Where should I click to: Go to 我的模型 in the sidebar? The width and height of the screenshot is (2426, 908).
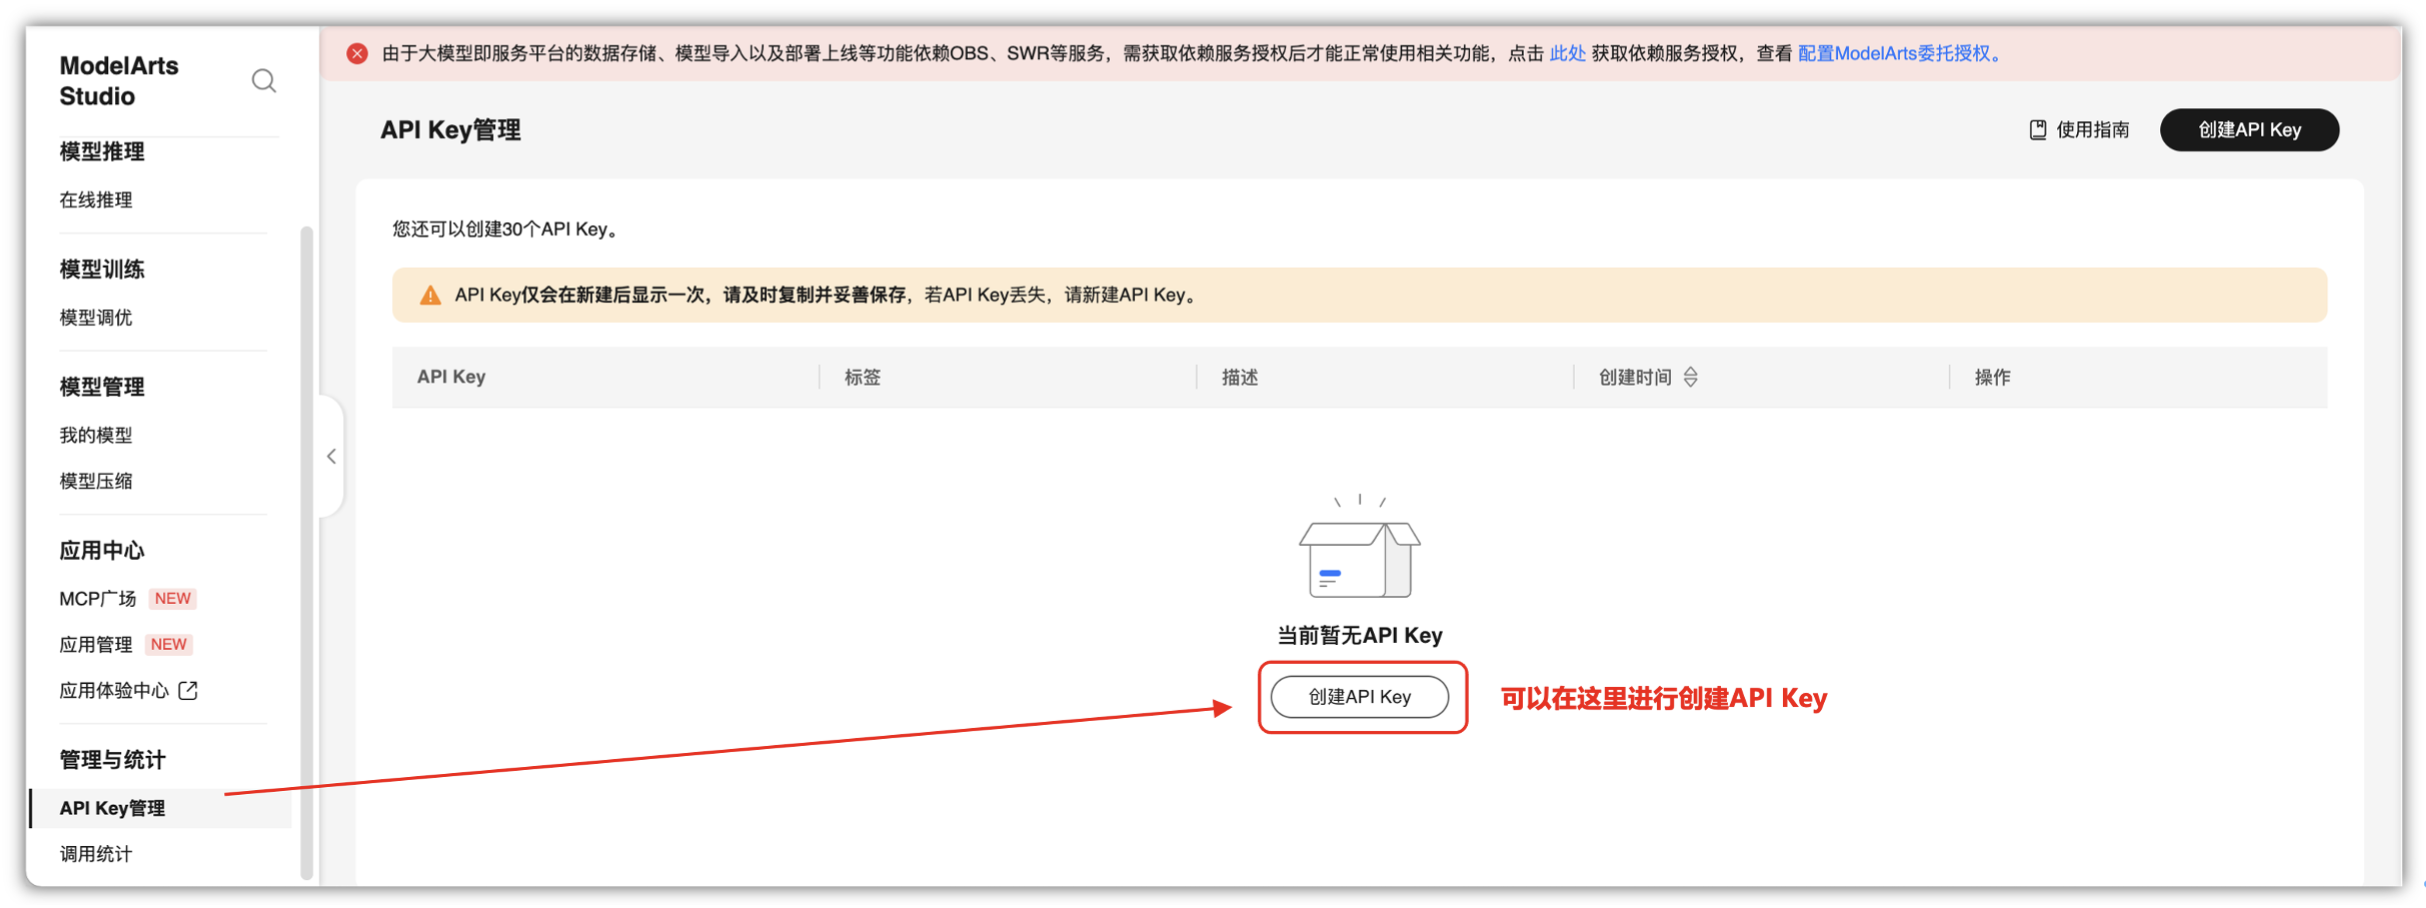point(96,435)
